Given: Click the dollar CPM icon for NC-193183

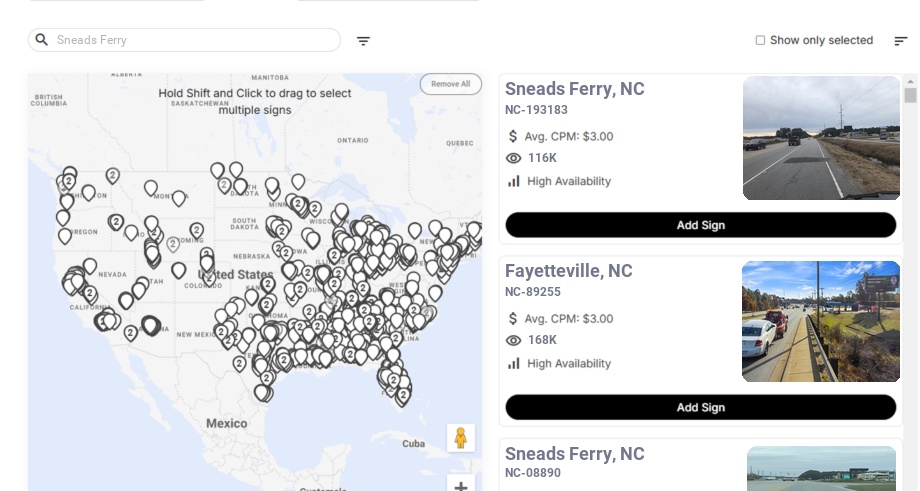Looking at the screenshot, I should tap(513, 136).
